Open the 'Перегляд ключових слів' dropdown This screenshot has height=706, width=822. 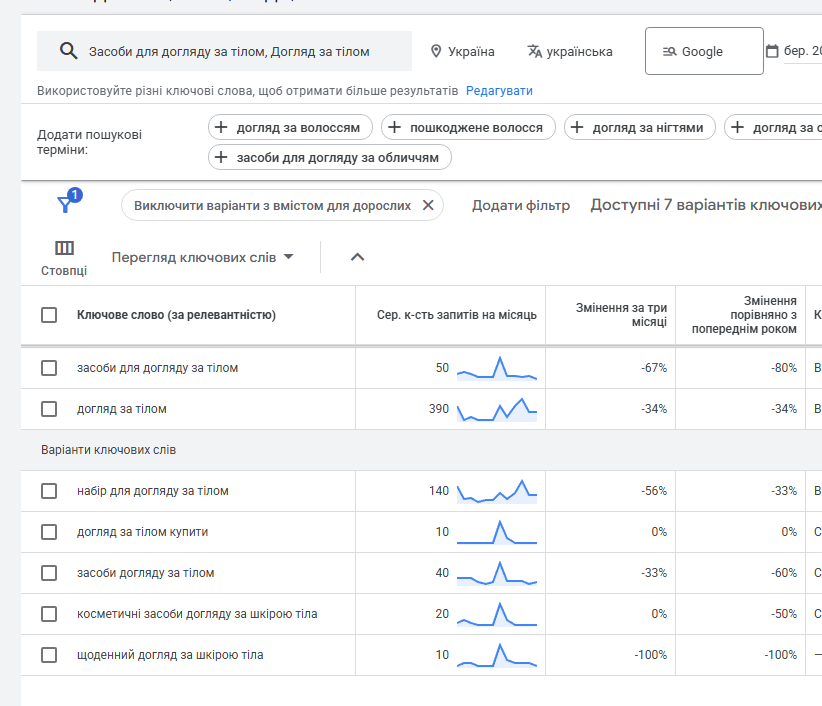[203, 257]
